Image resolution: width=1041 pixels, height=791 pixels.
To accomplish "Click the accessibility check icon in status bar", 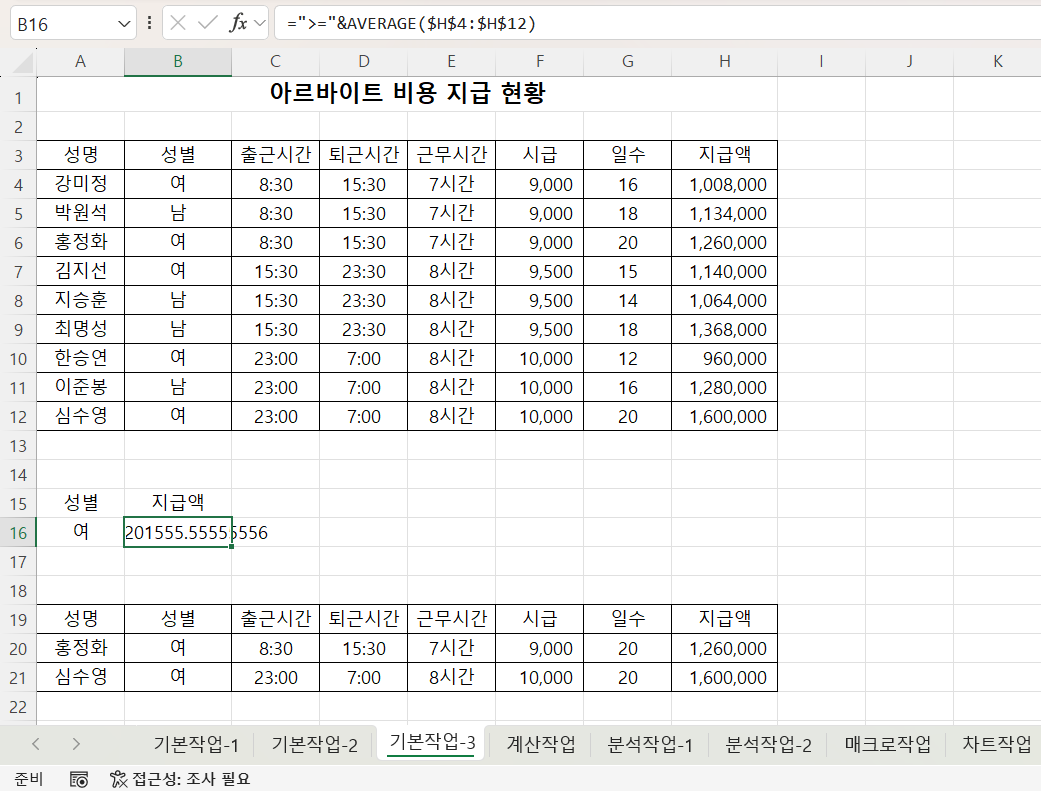I will click(x=118, y=779).
